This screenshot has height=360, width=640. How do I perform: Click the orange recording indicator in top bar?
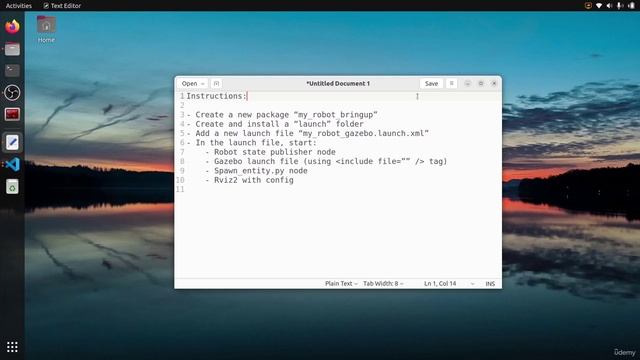click(x=588, y=6)
